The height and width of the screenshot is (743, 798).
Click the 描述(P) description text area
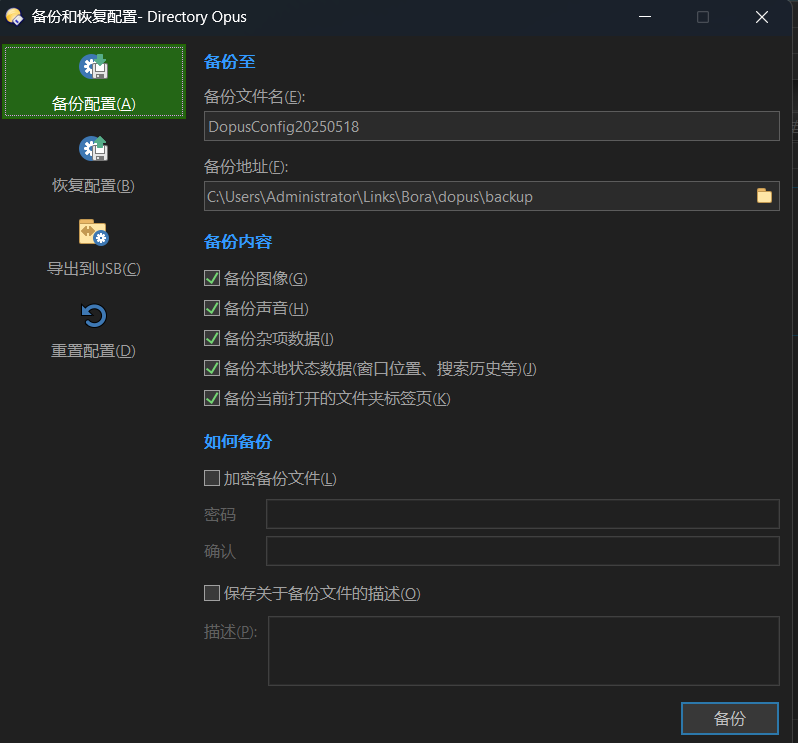[x=524, y=651]
